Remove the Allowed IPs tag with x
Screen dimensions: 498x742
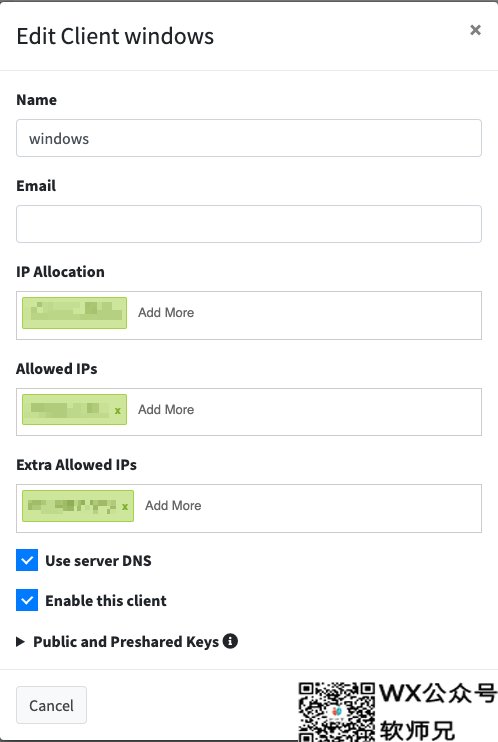[x=118, y=411]
